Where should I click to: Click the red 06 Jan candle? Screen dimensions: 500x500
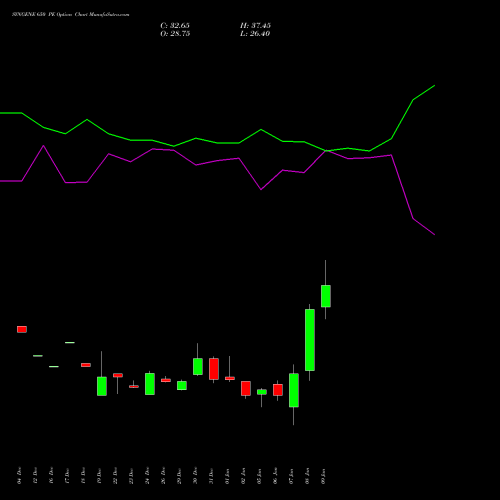click(x=278, y=390)
